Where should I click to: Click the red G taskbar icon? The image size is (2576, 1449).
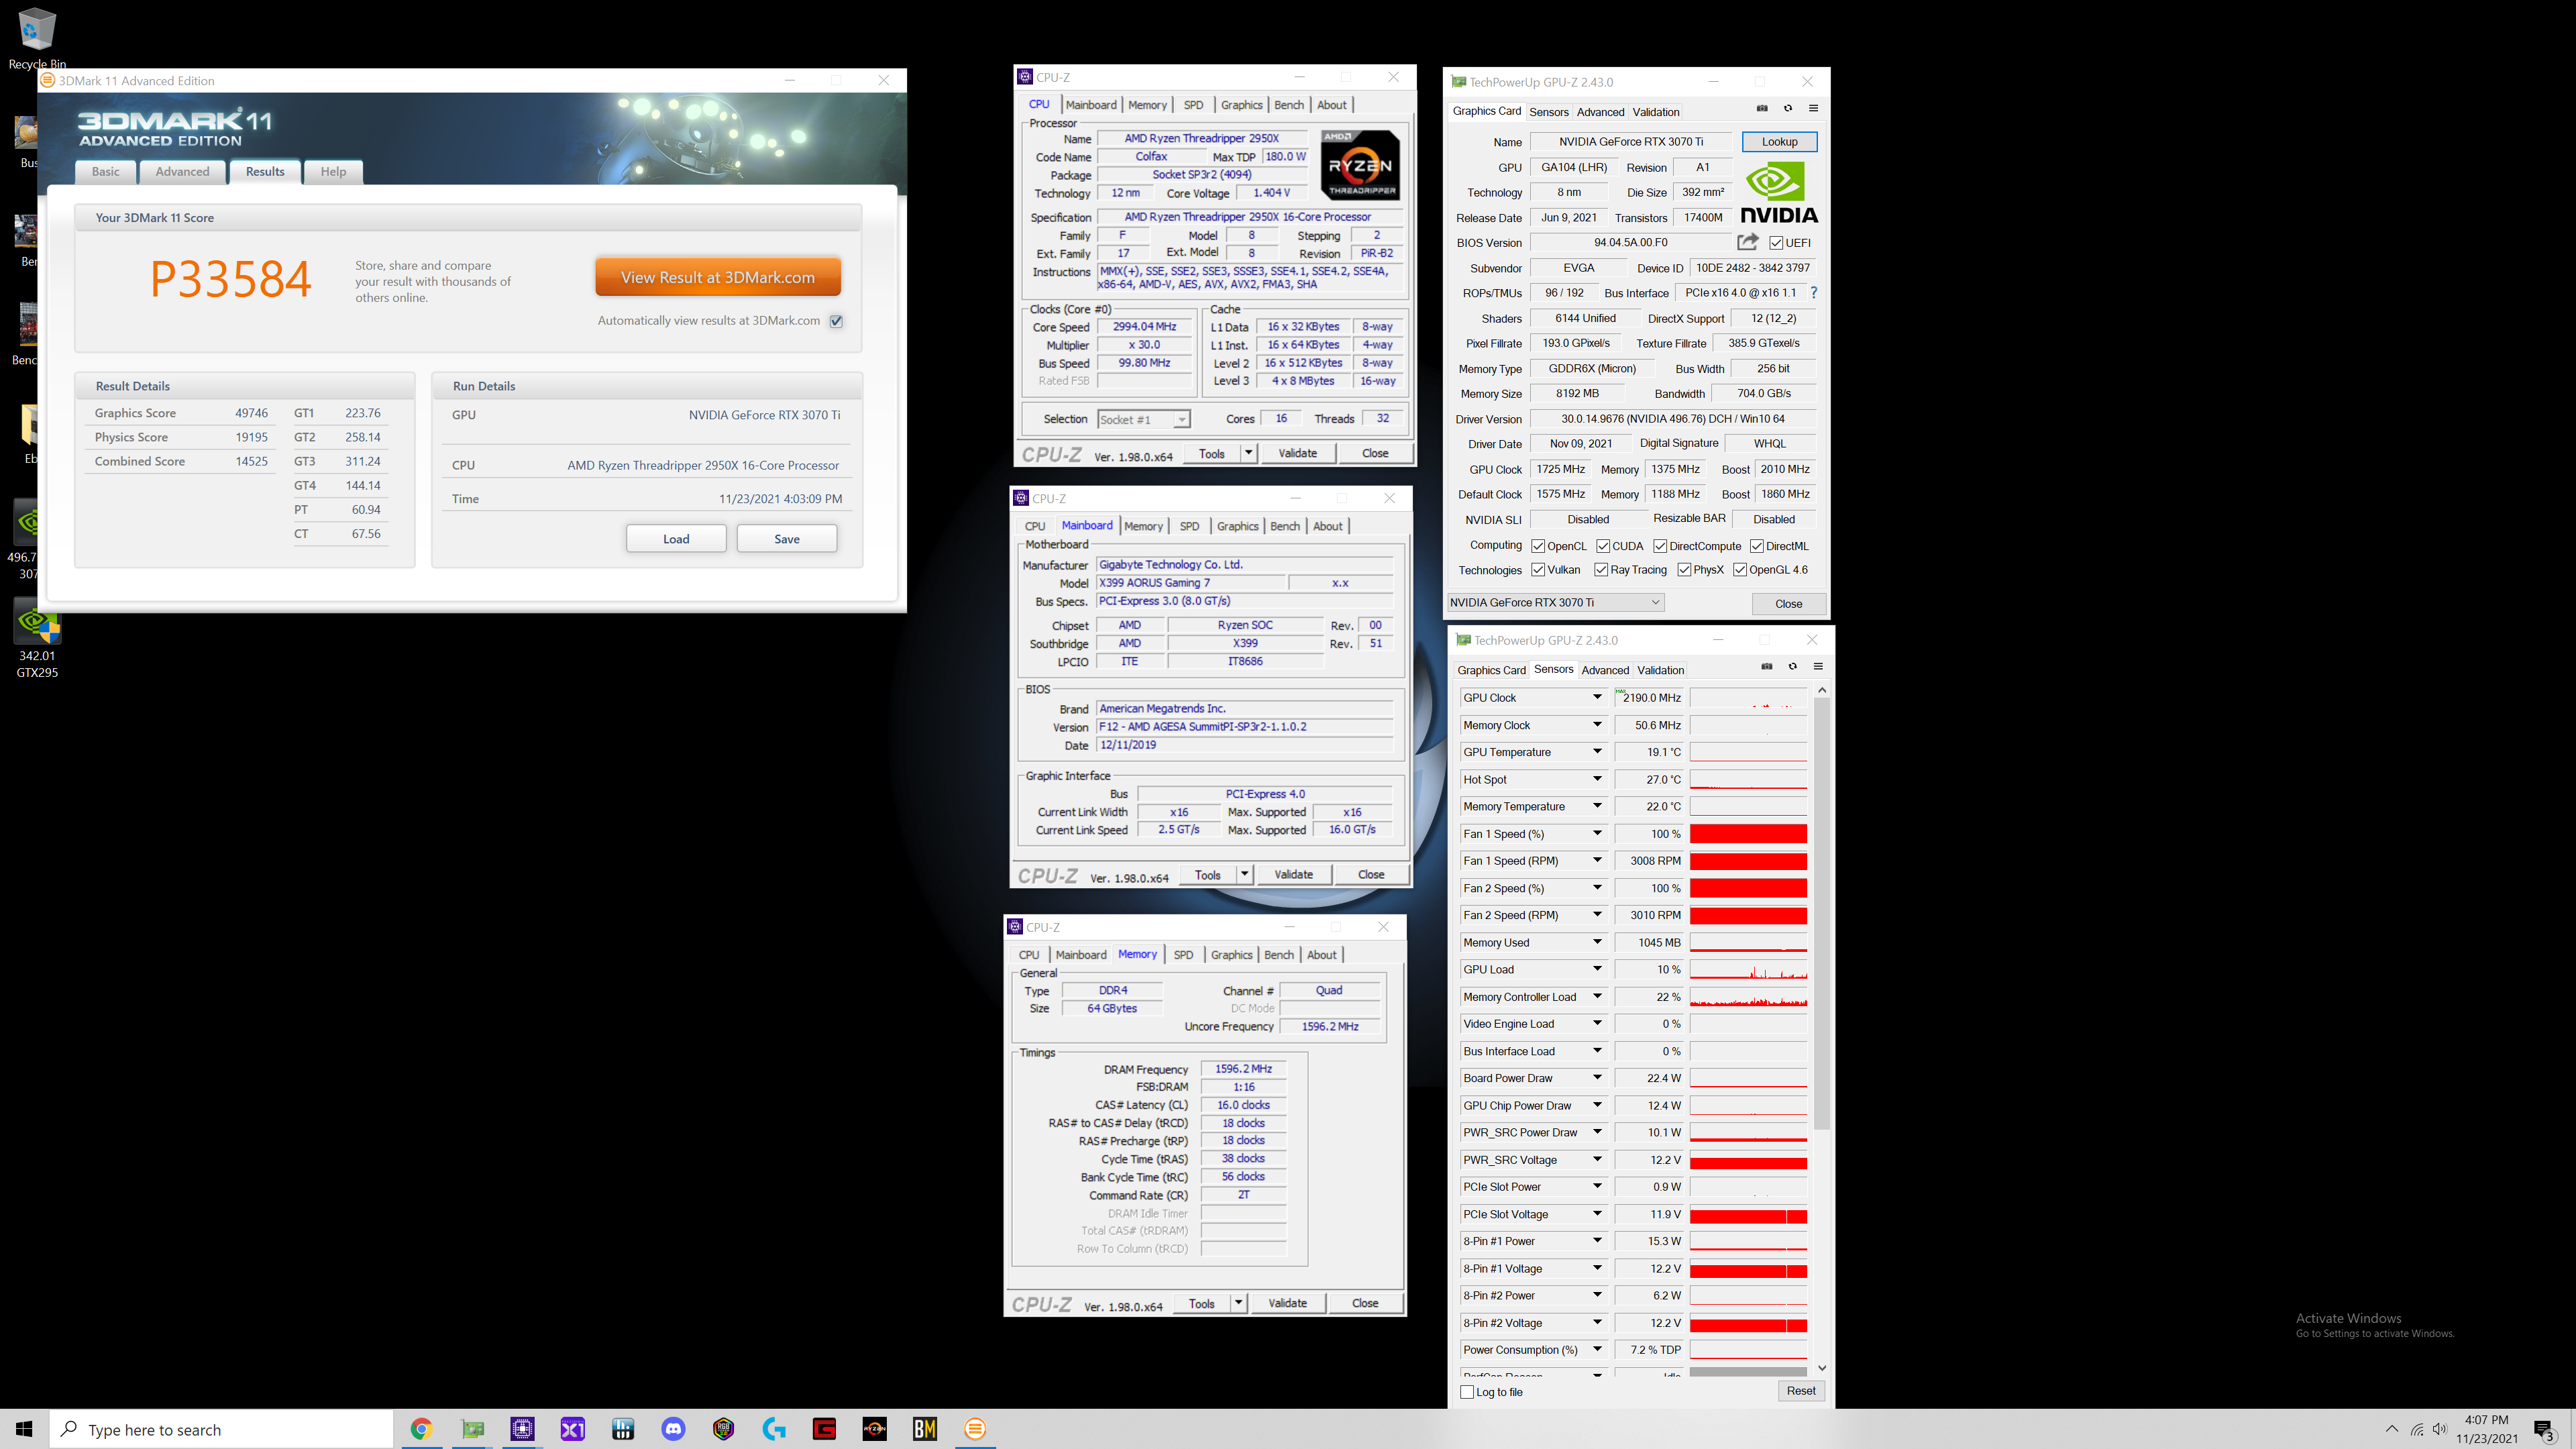click(x=824, y=1429)
